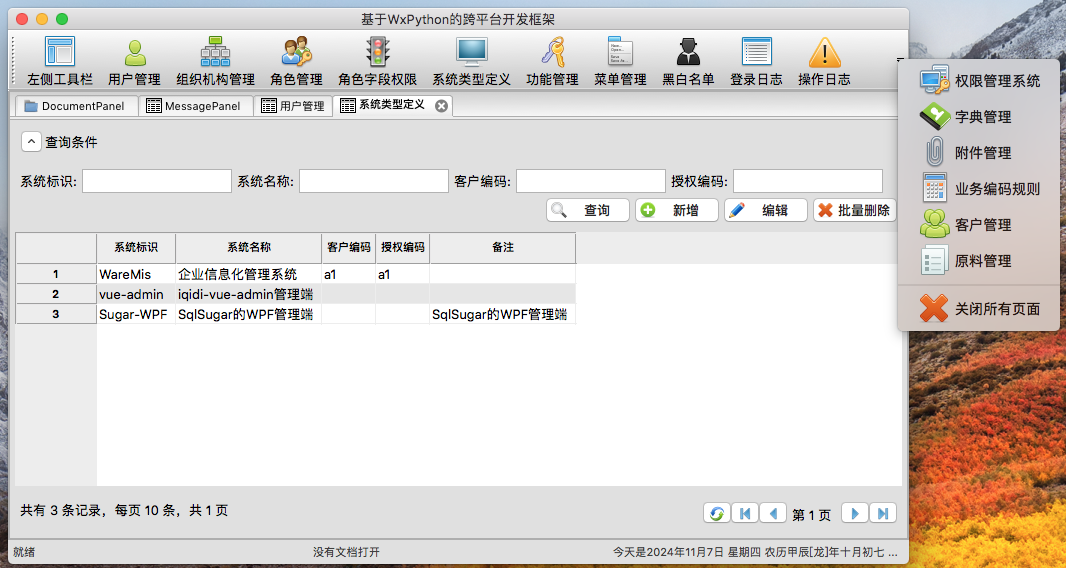
Task: Focus the 客户编码 input field
Action: (x=591, y=182)
